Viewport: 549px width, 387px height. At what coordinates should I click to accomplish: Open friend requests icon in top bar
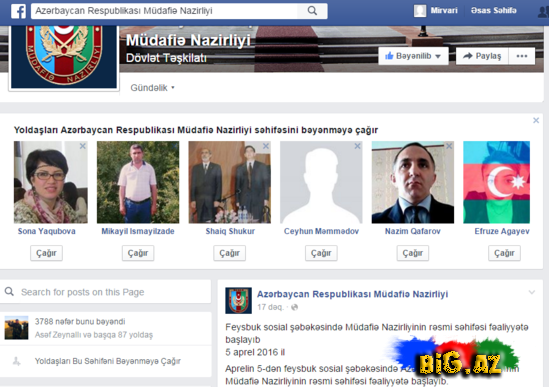point(543,11)
